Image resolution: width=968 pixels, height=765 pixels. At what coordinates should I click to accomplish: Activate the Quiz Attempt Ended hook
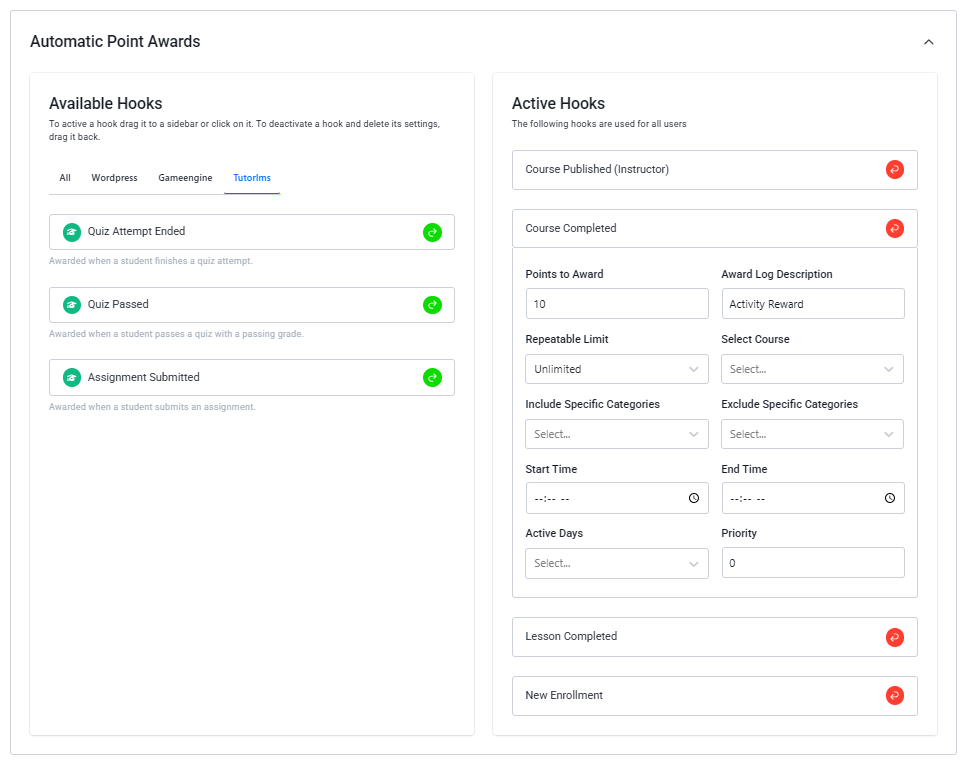[x=252, y=232]
